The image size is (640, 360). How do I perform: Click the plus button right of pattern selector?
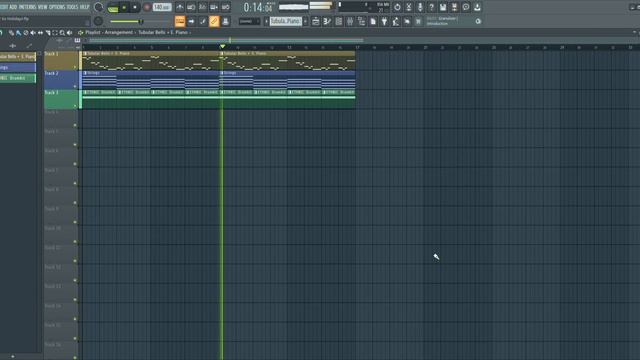(x=306, y=21)
